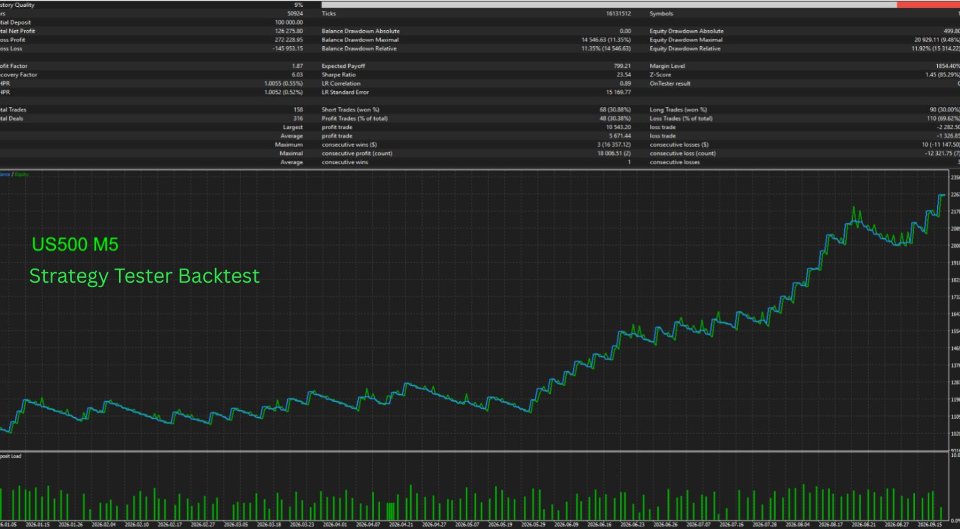This screenshot has width=960, height=529.
Task: Click the Sharpe Ratio label
Action: pos(339,75)
